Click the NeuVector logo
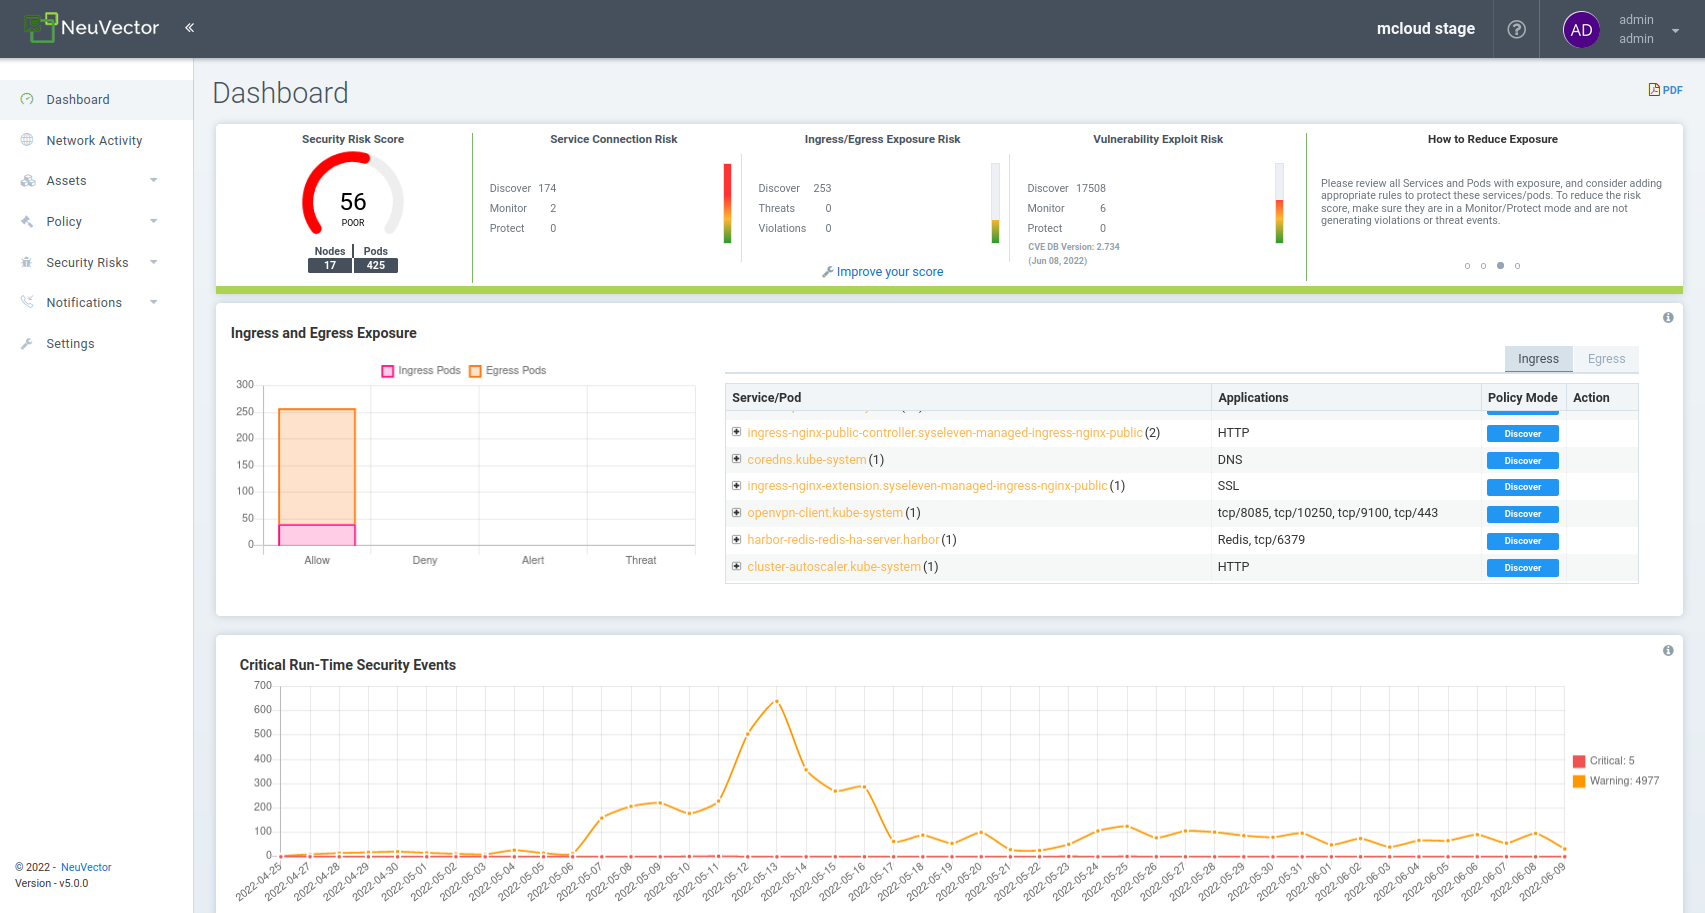The width and height of the screenshot is (1705, 913). click(92, 28)
